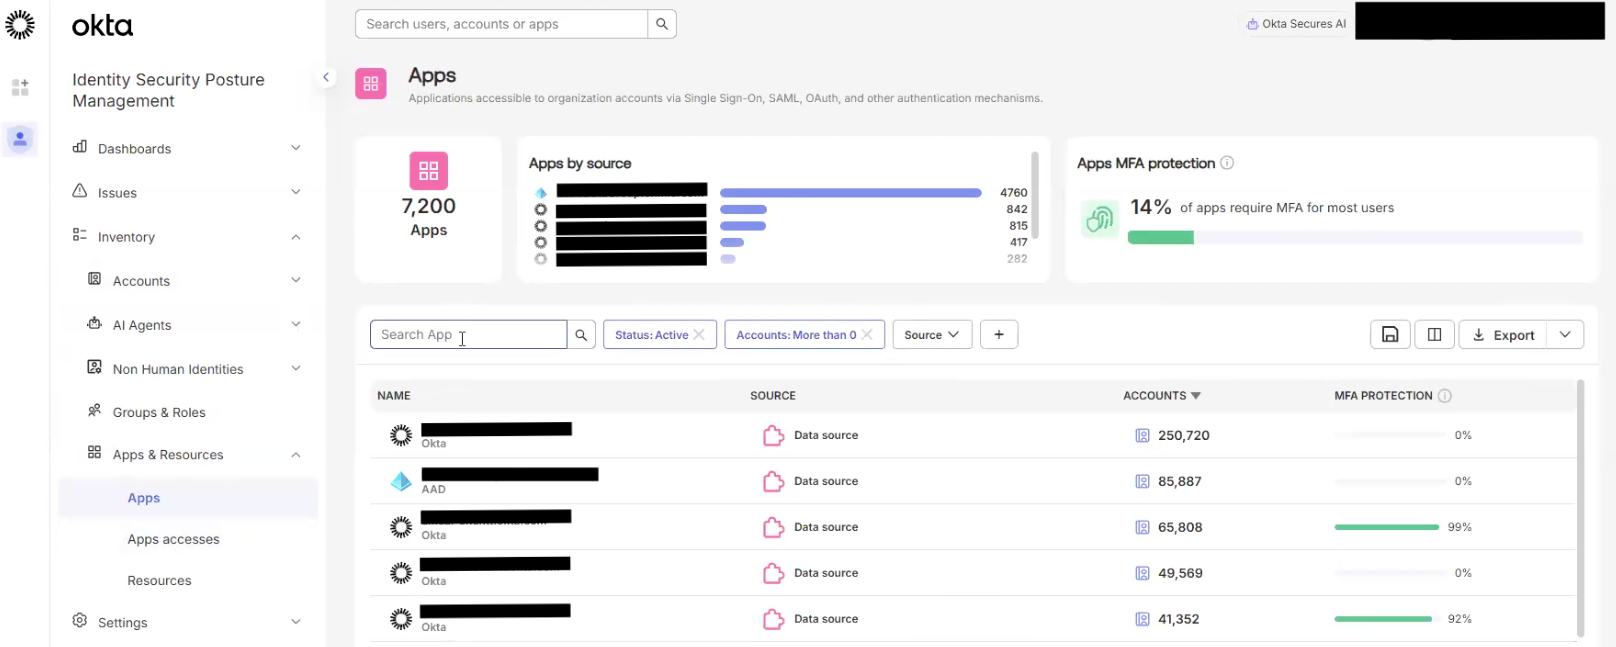
Task: Click the save view icon button
Action: (x=1390, y=335)
